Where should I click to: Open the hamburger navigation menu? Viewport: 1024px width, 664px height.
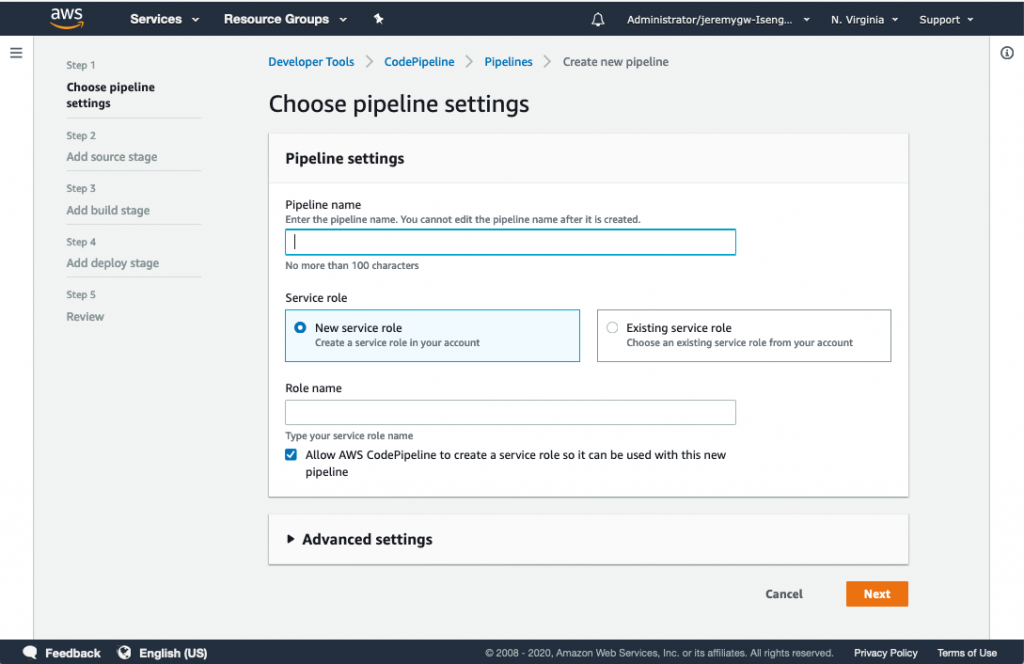point(16,53)
